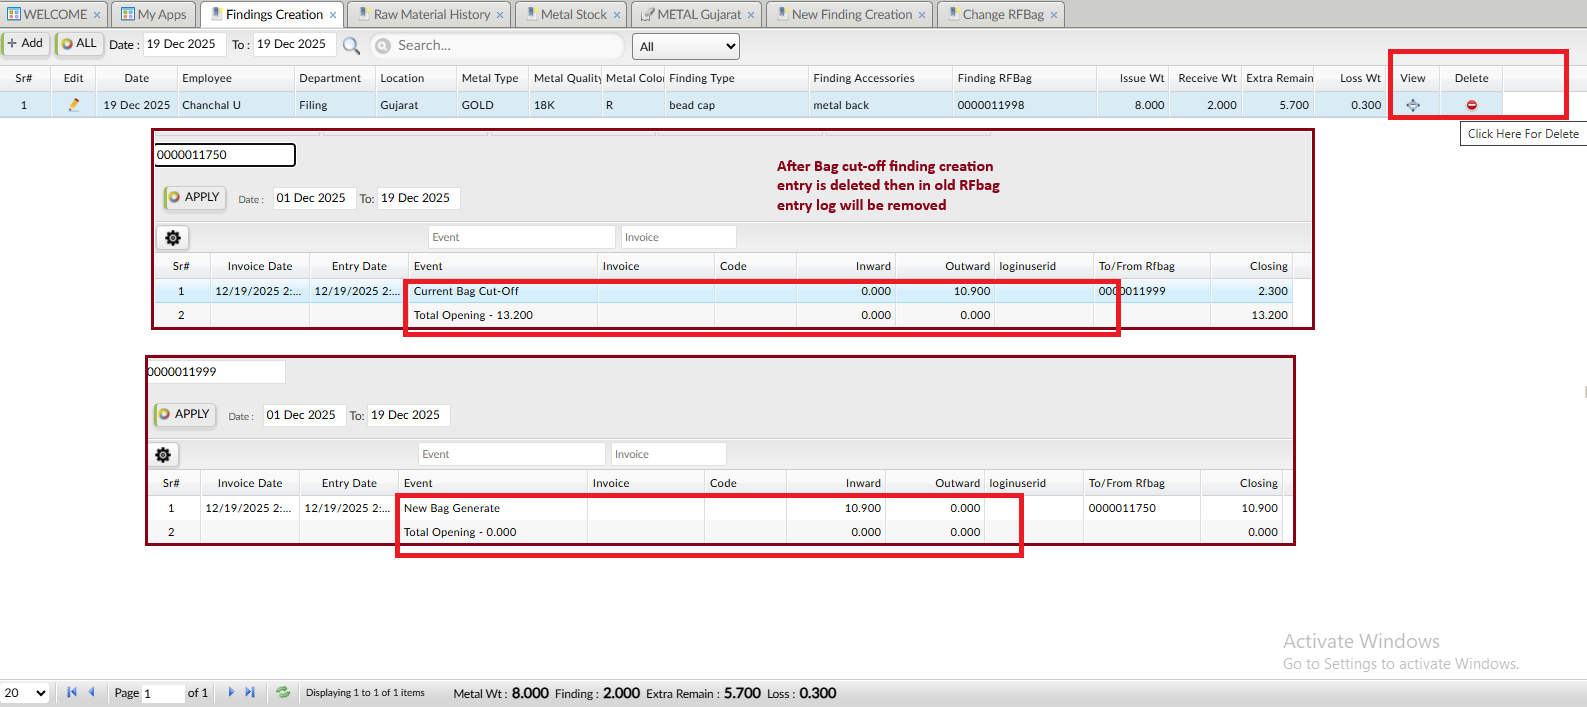Go to the last page using pager arrow
This screenshot has height=707, width=1587.
point(250,692)
